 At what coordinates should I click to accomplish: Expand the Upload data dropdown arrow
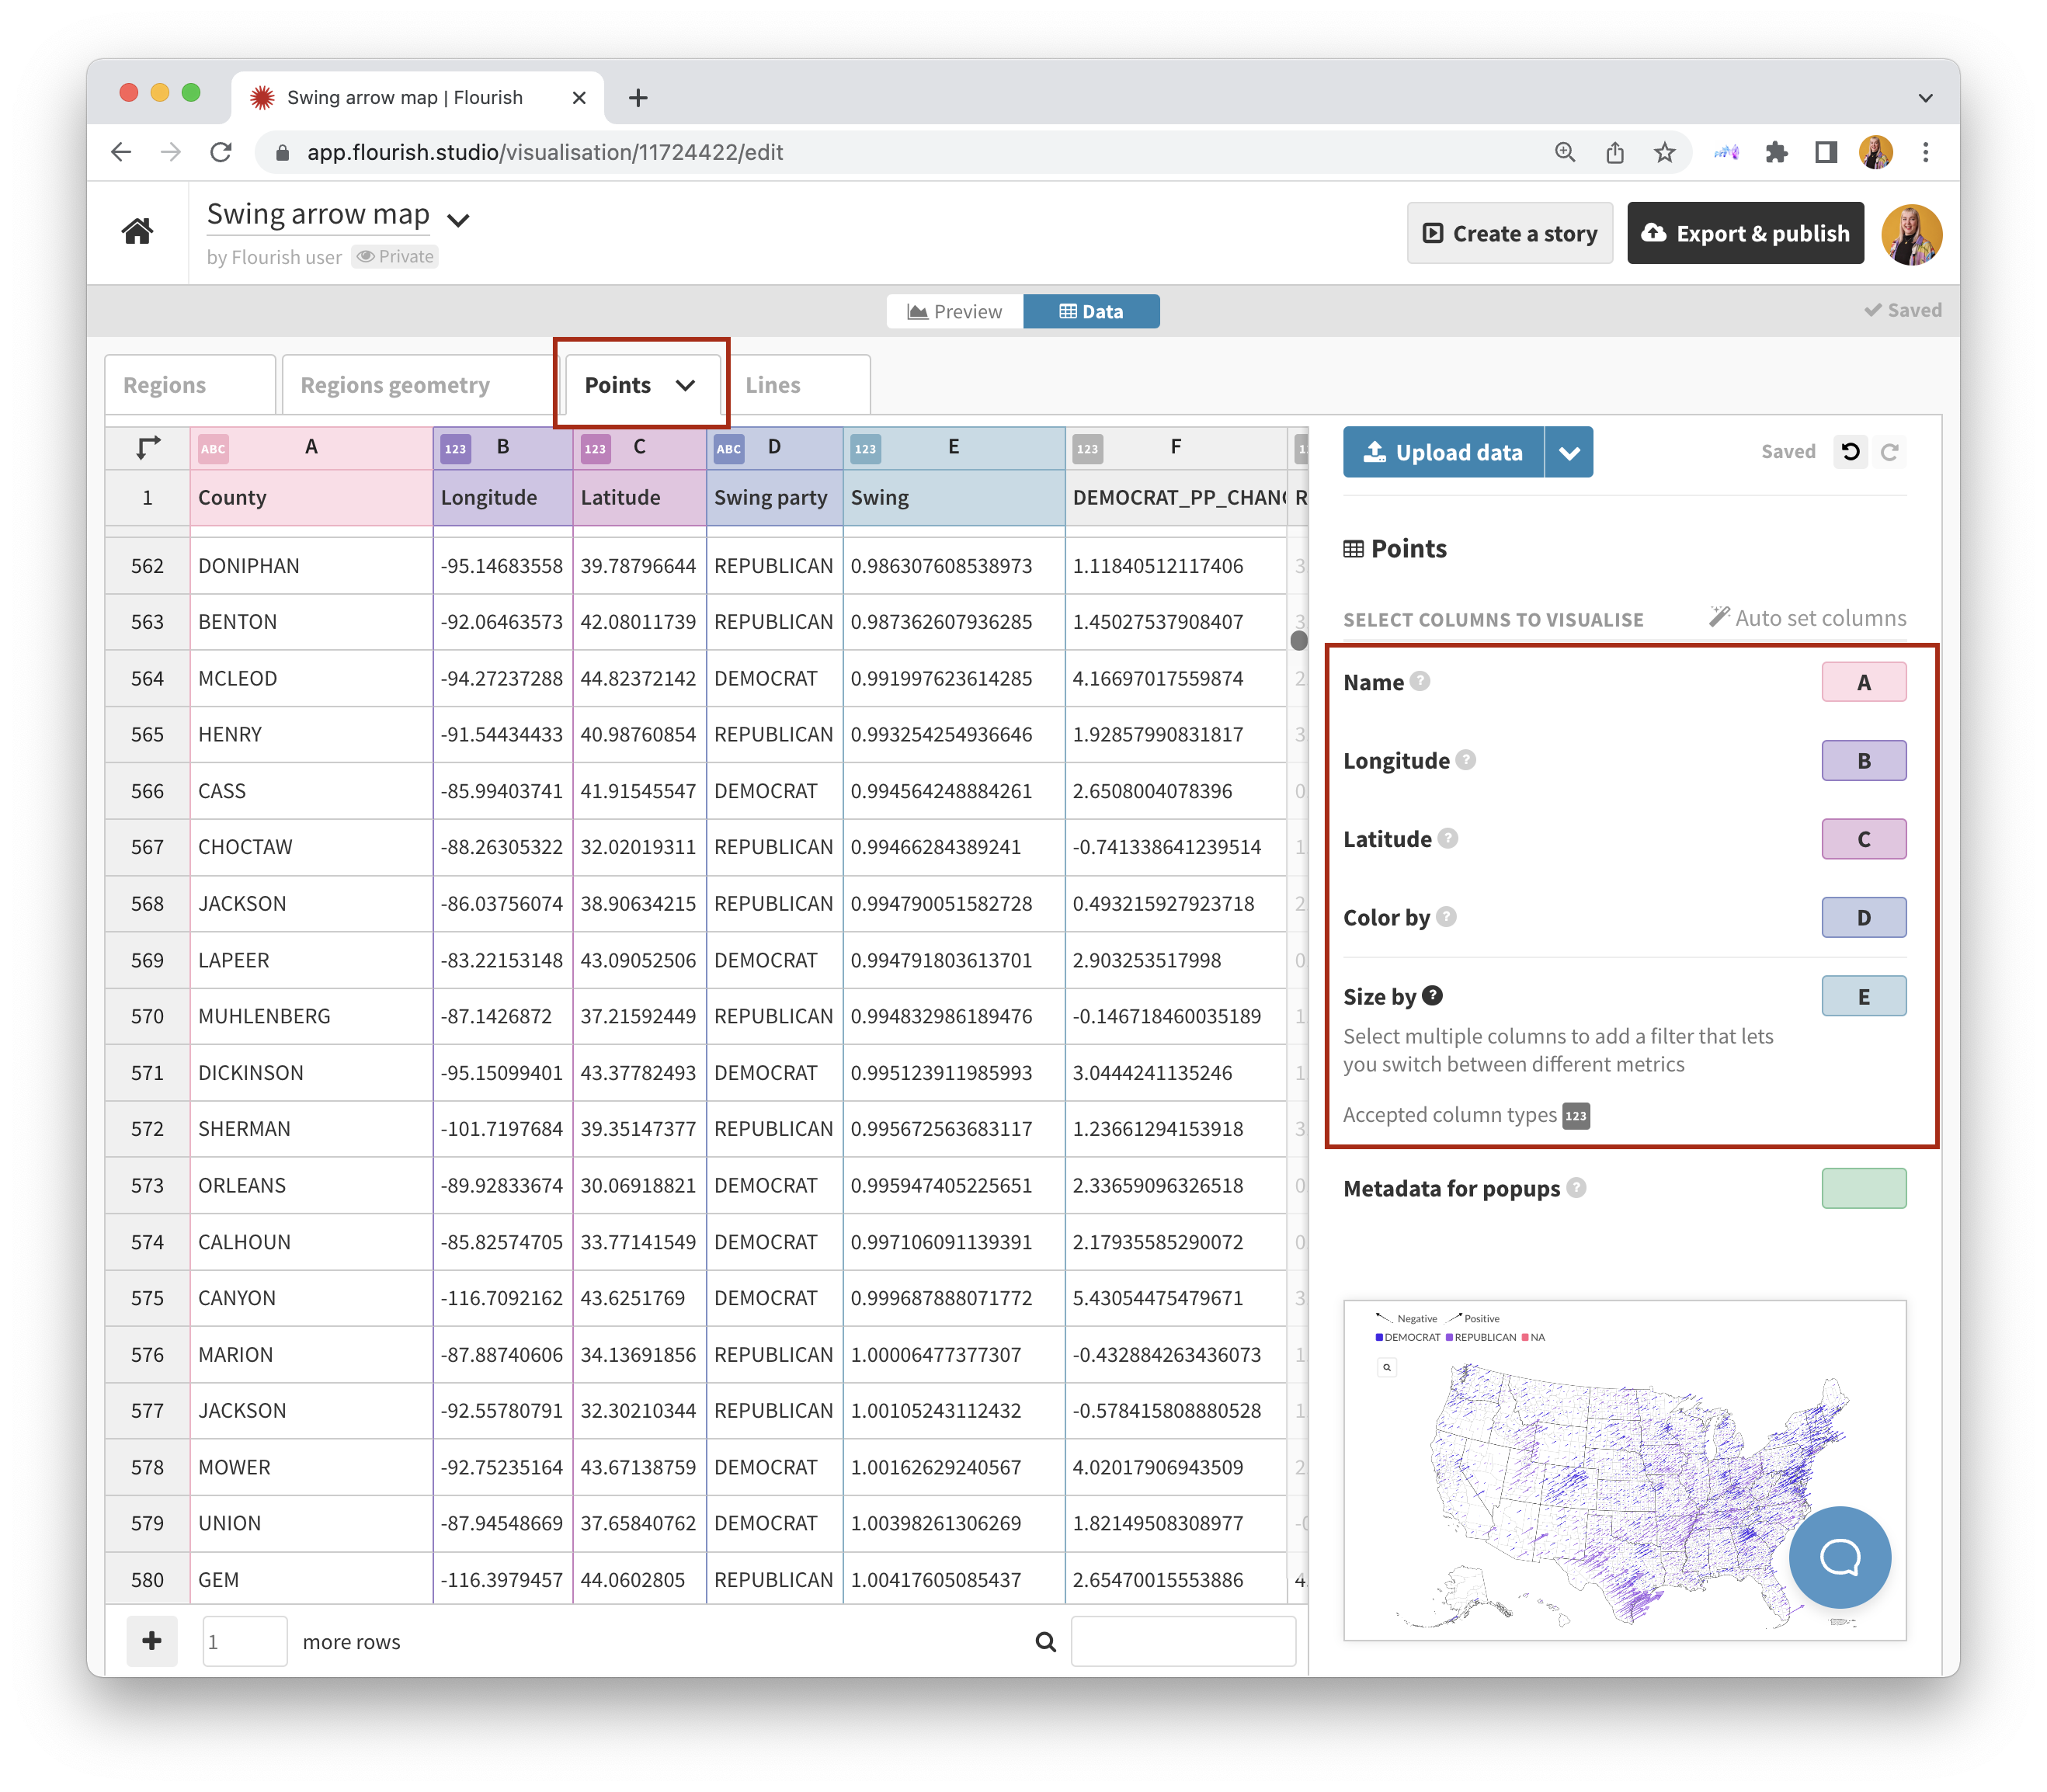(x=1569, y=453)
